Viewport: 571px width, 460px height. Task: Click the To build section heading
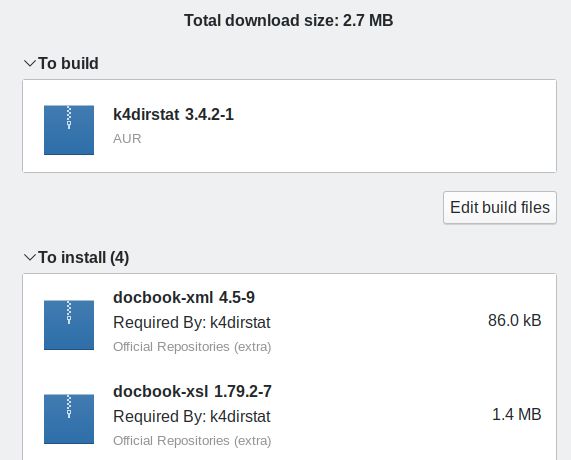[68, 63]
